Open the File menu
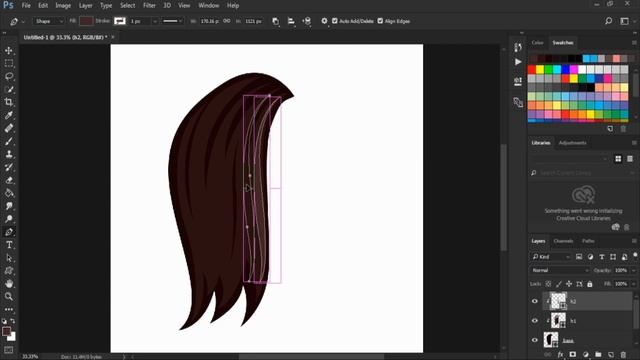This screenshot has width=640, height=360. click(x=26, y=6)
